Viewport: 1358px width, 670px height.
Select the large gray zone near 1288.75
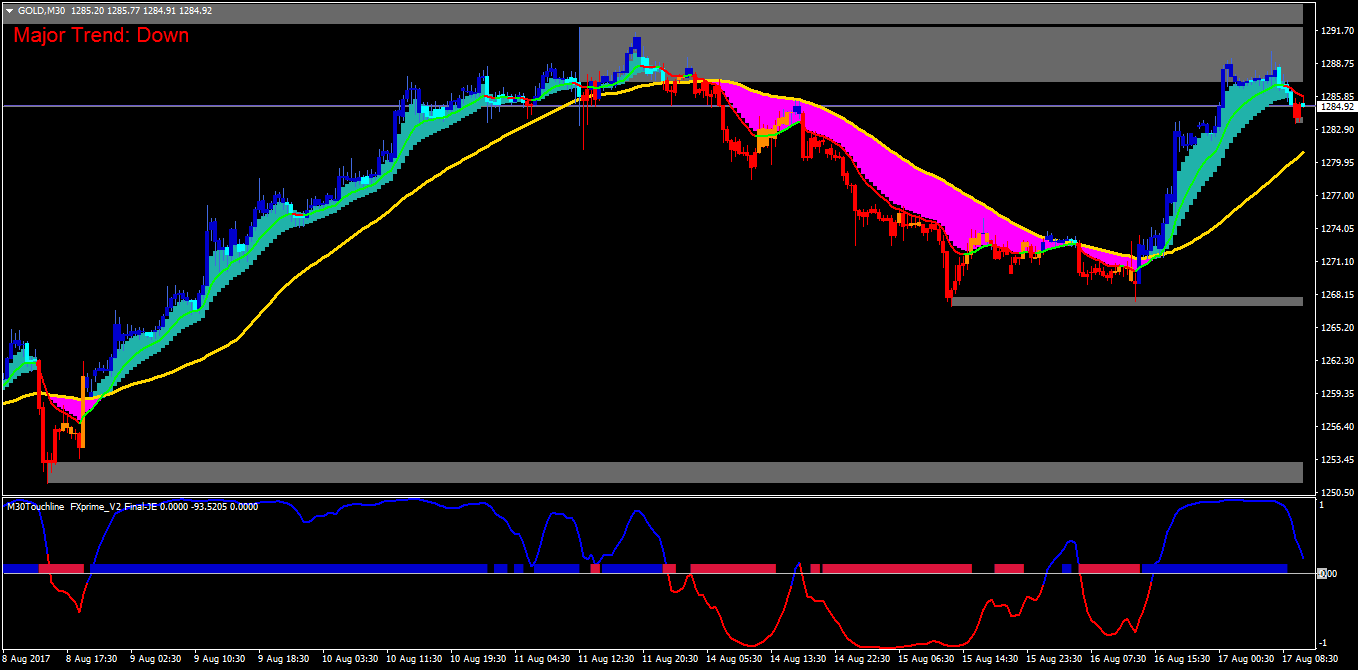click(941, 54)
